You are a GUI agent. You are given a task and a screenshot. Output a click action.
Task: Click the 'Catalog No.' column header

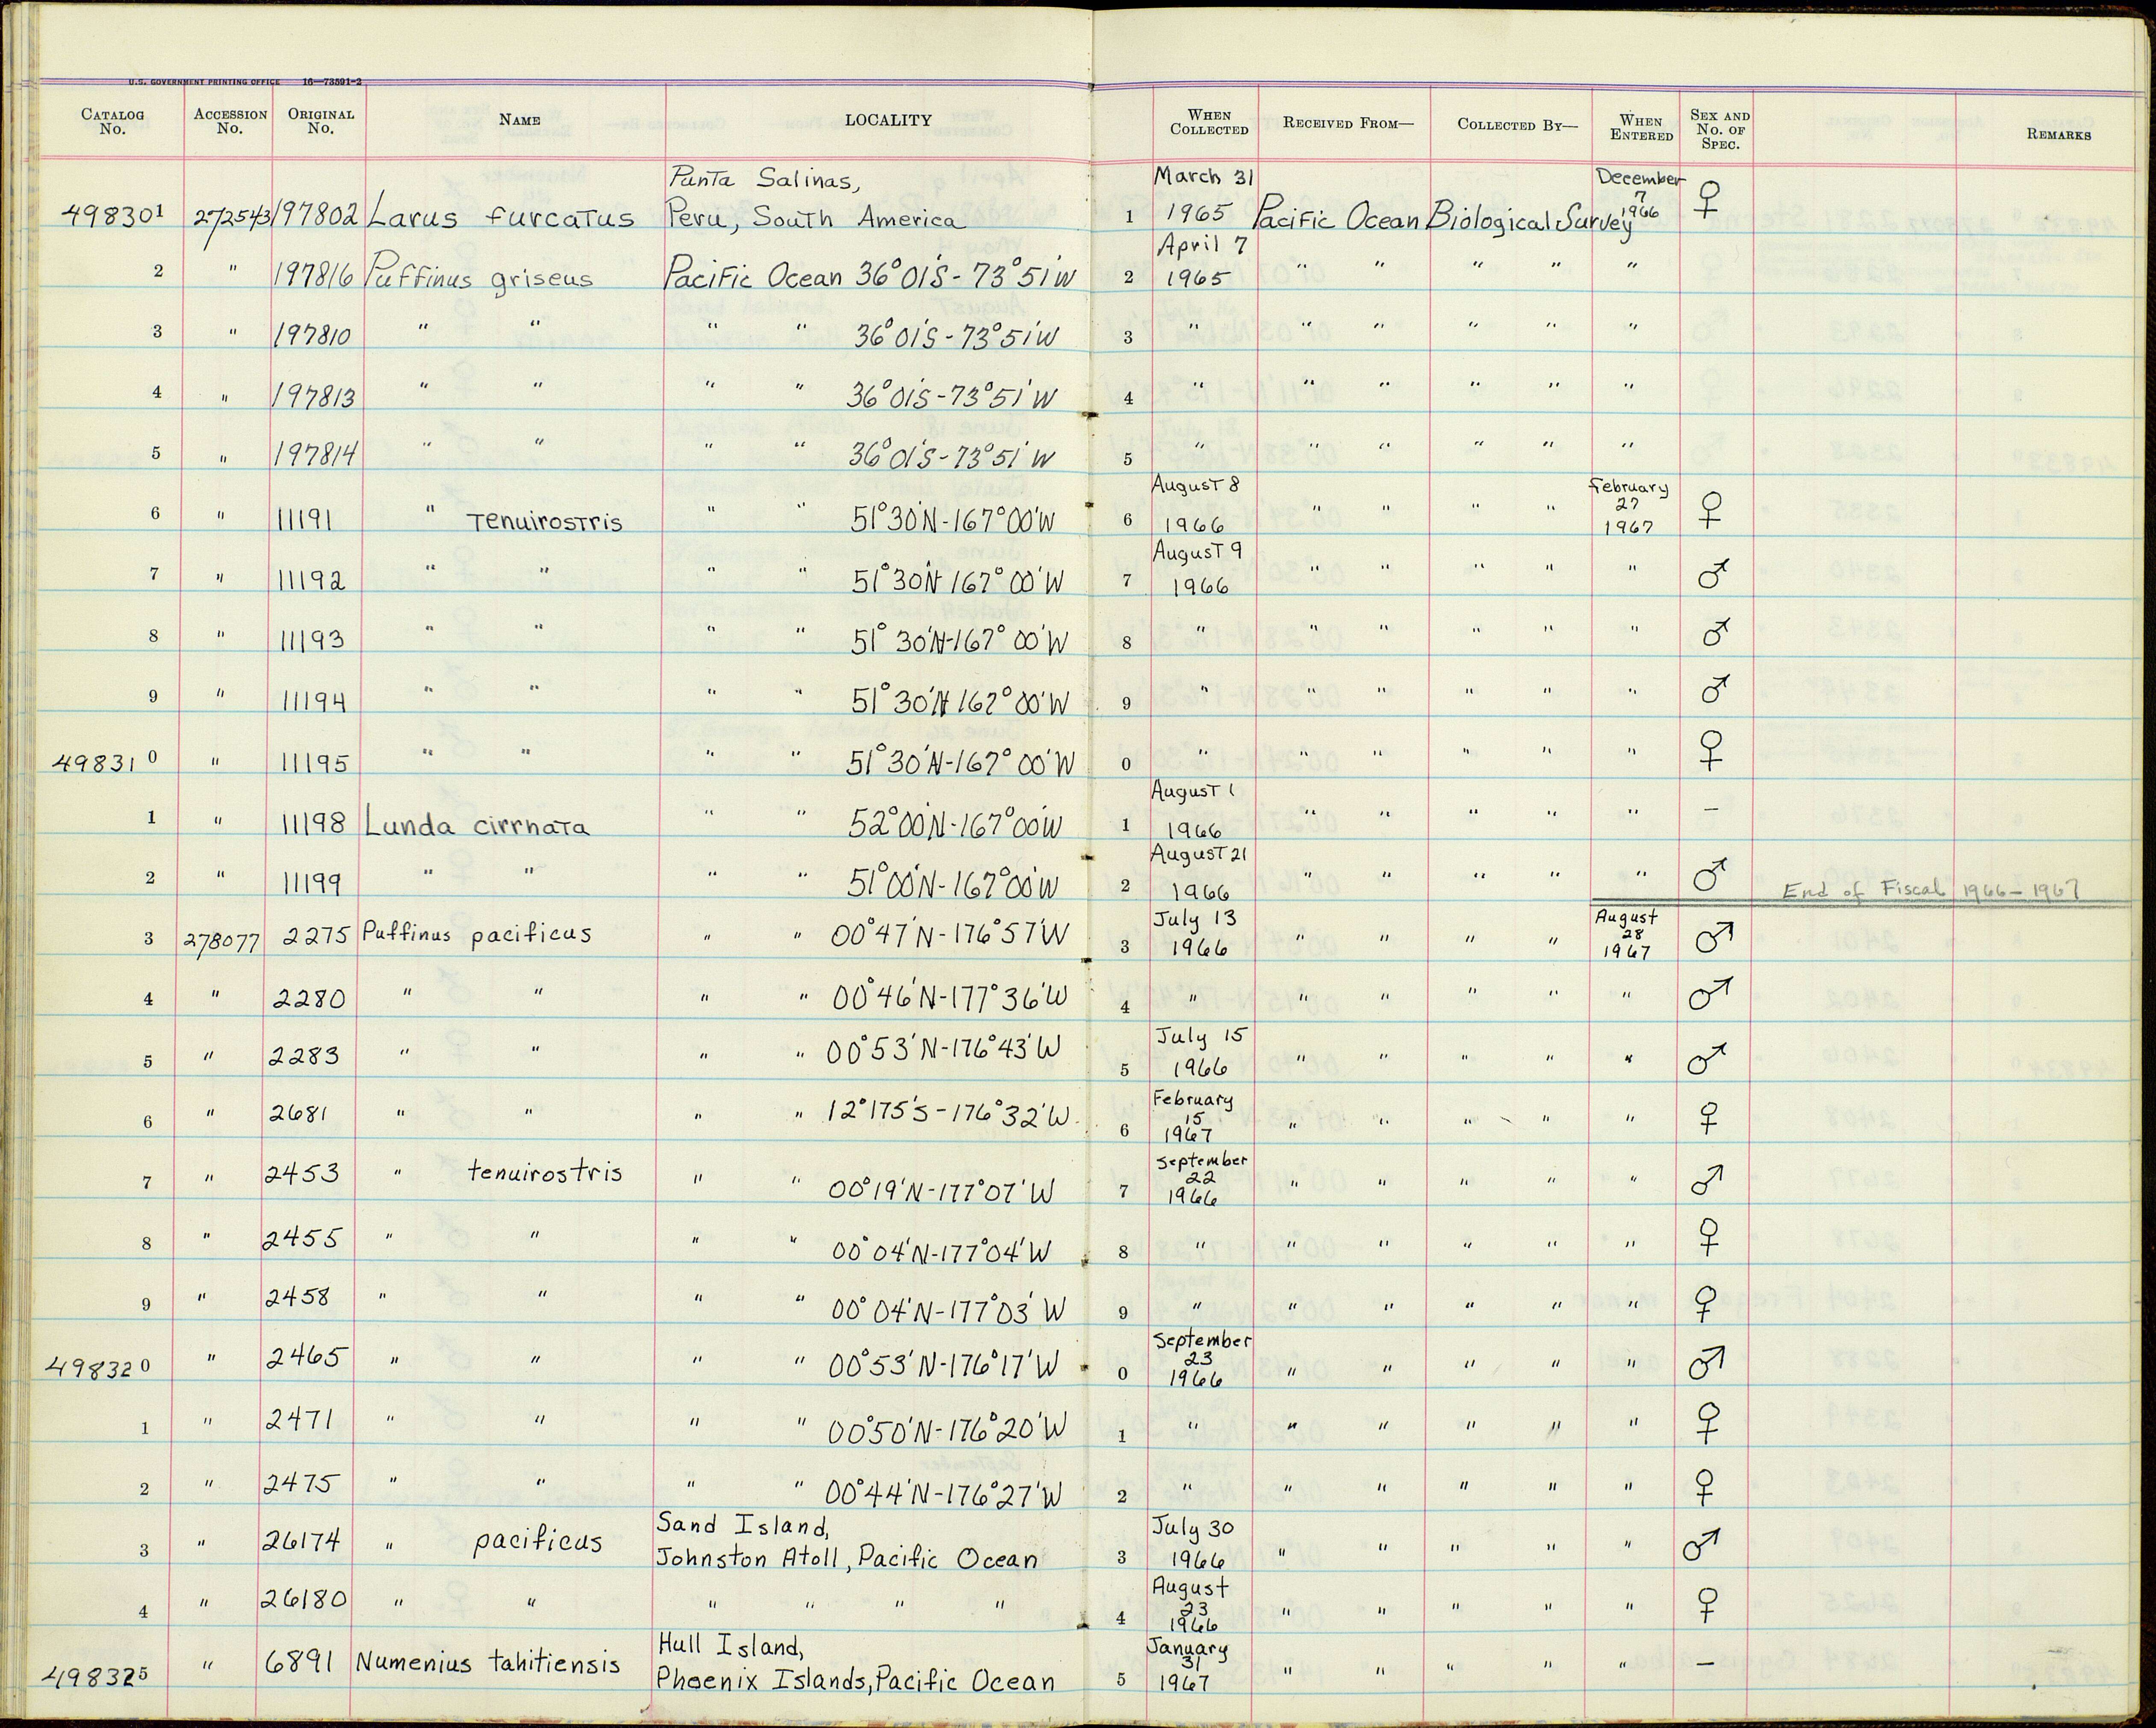click(x=113, y=121)
